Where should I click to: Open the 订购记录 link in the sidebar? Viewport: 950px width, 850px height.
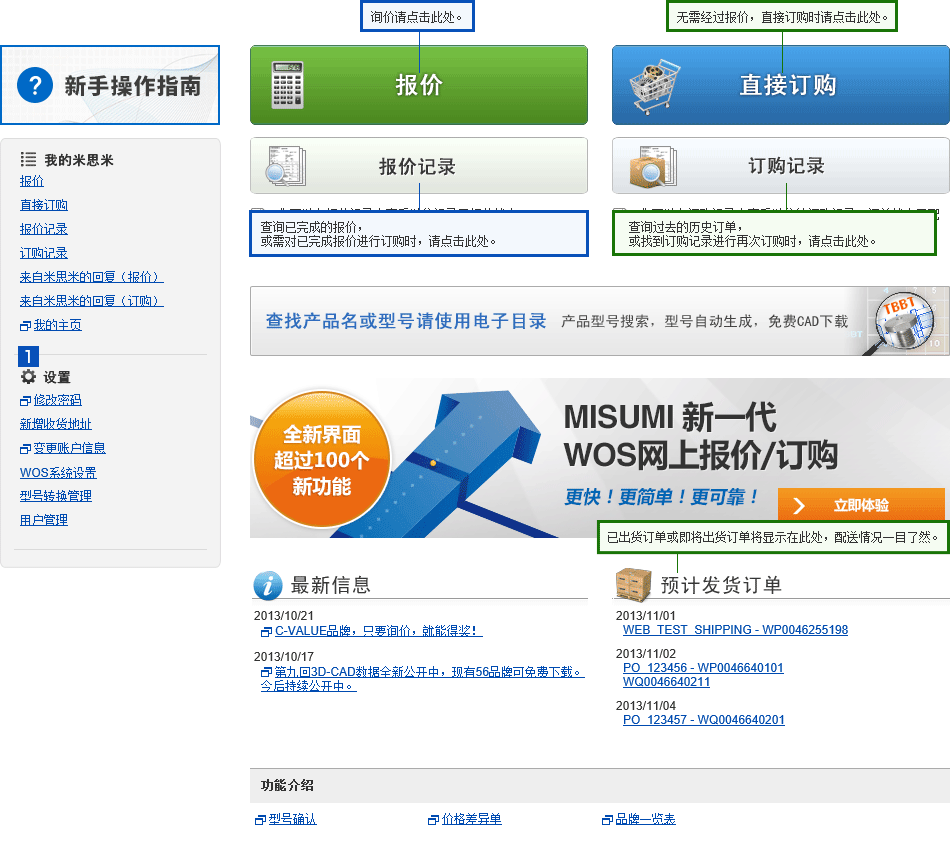click(44, 253)
